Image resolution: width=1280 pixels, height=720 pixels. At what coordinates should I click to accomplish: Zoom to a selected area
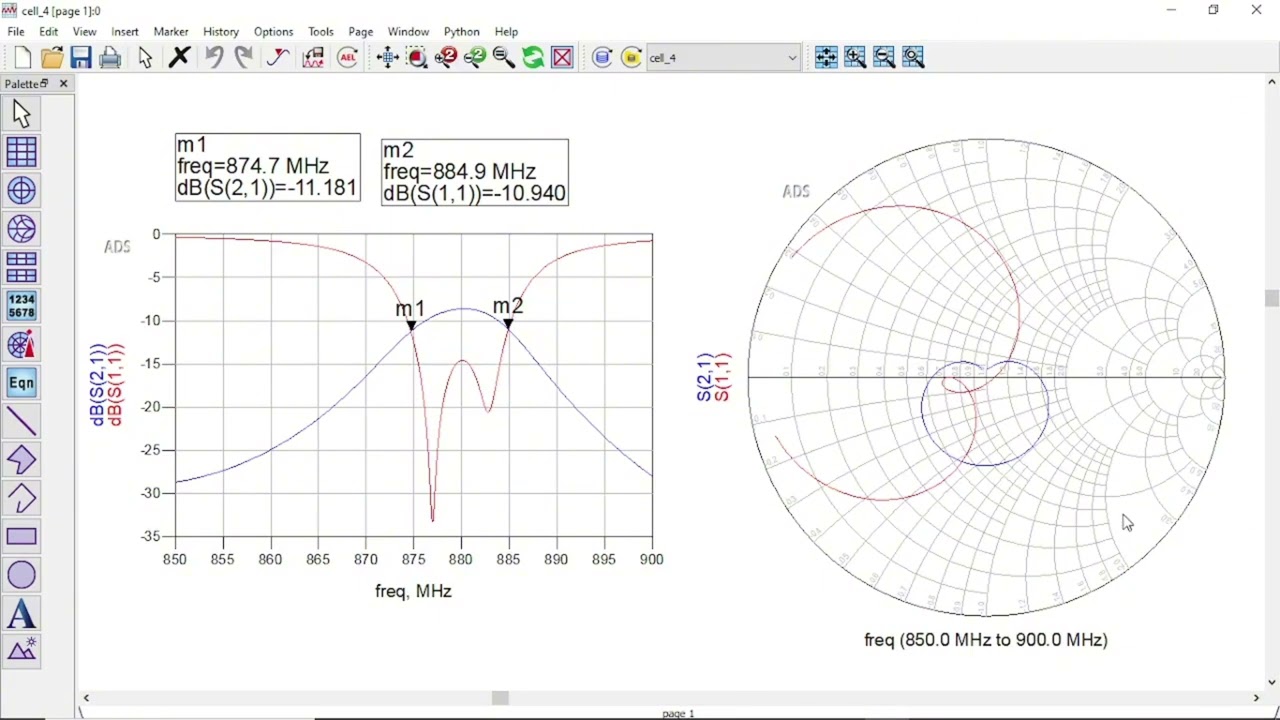pyautogui.click(x=417, y=58)
